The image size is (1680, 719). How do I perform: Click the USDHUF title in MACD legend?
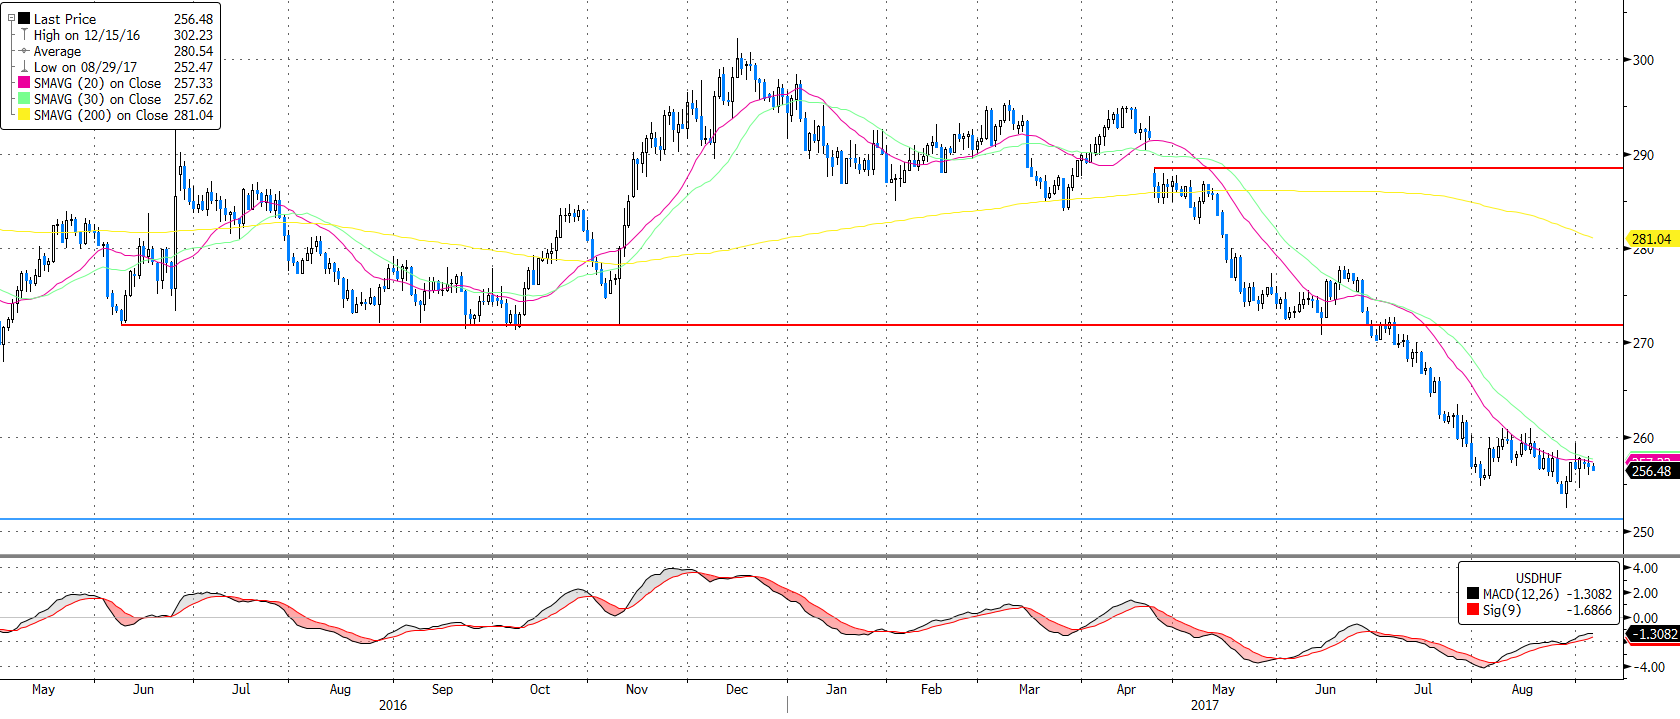point(1538,578)
